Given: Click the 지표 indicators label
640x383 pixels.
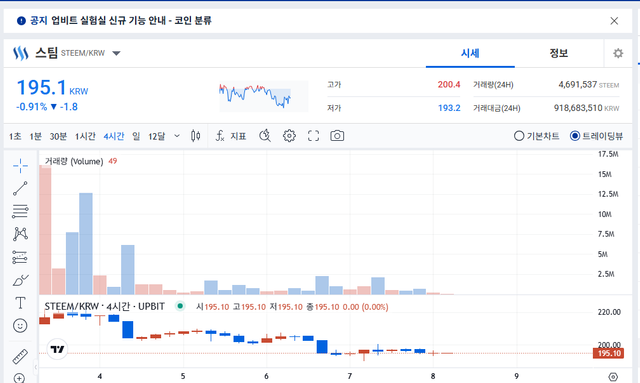Looking at the screenshot, I should coord(238,136).
